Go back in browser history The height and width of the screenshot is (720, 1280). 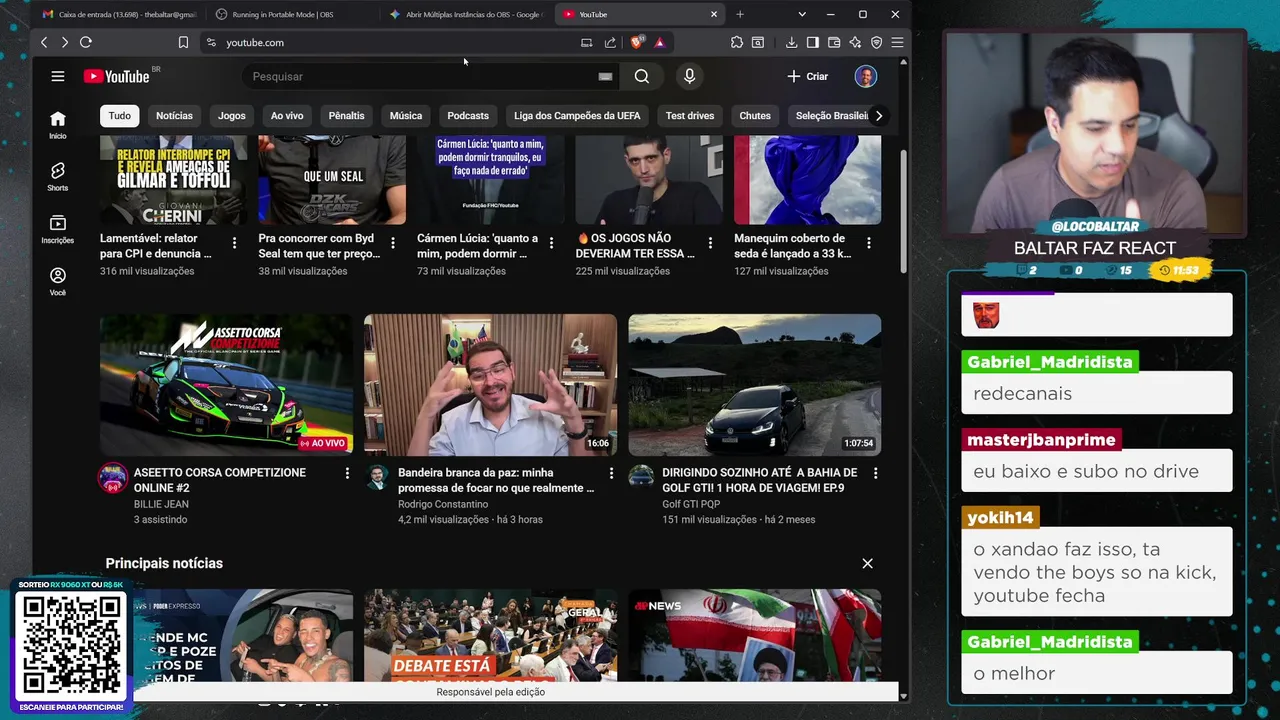coord(44,42)
